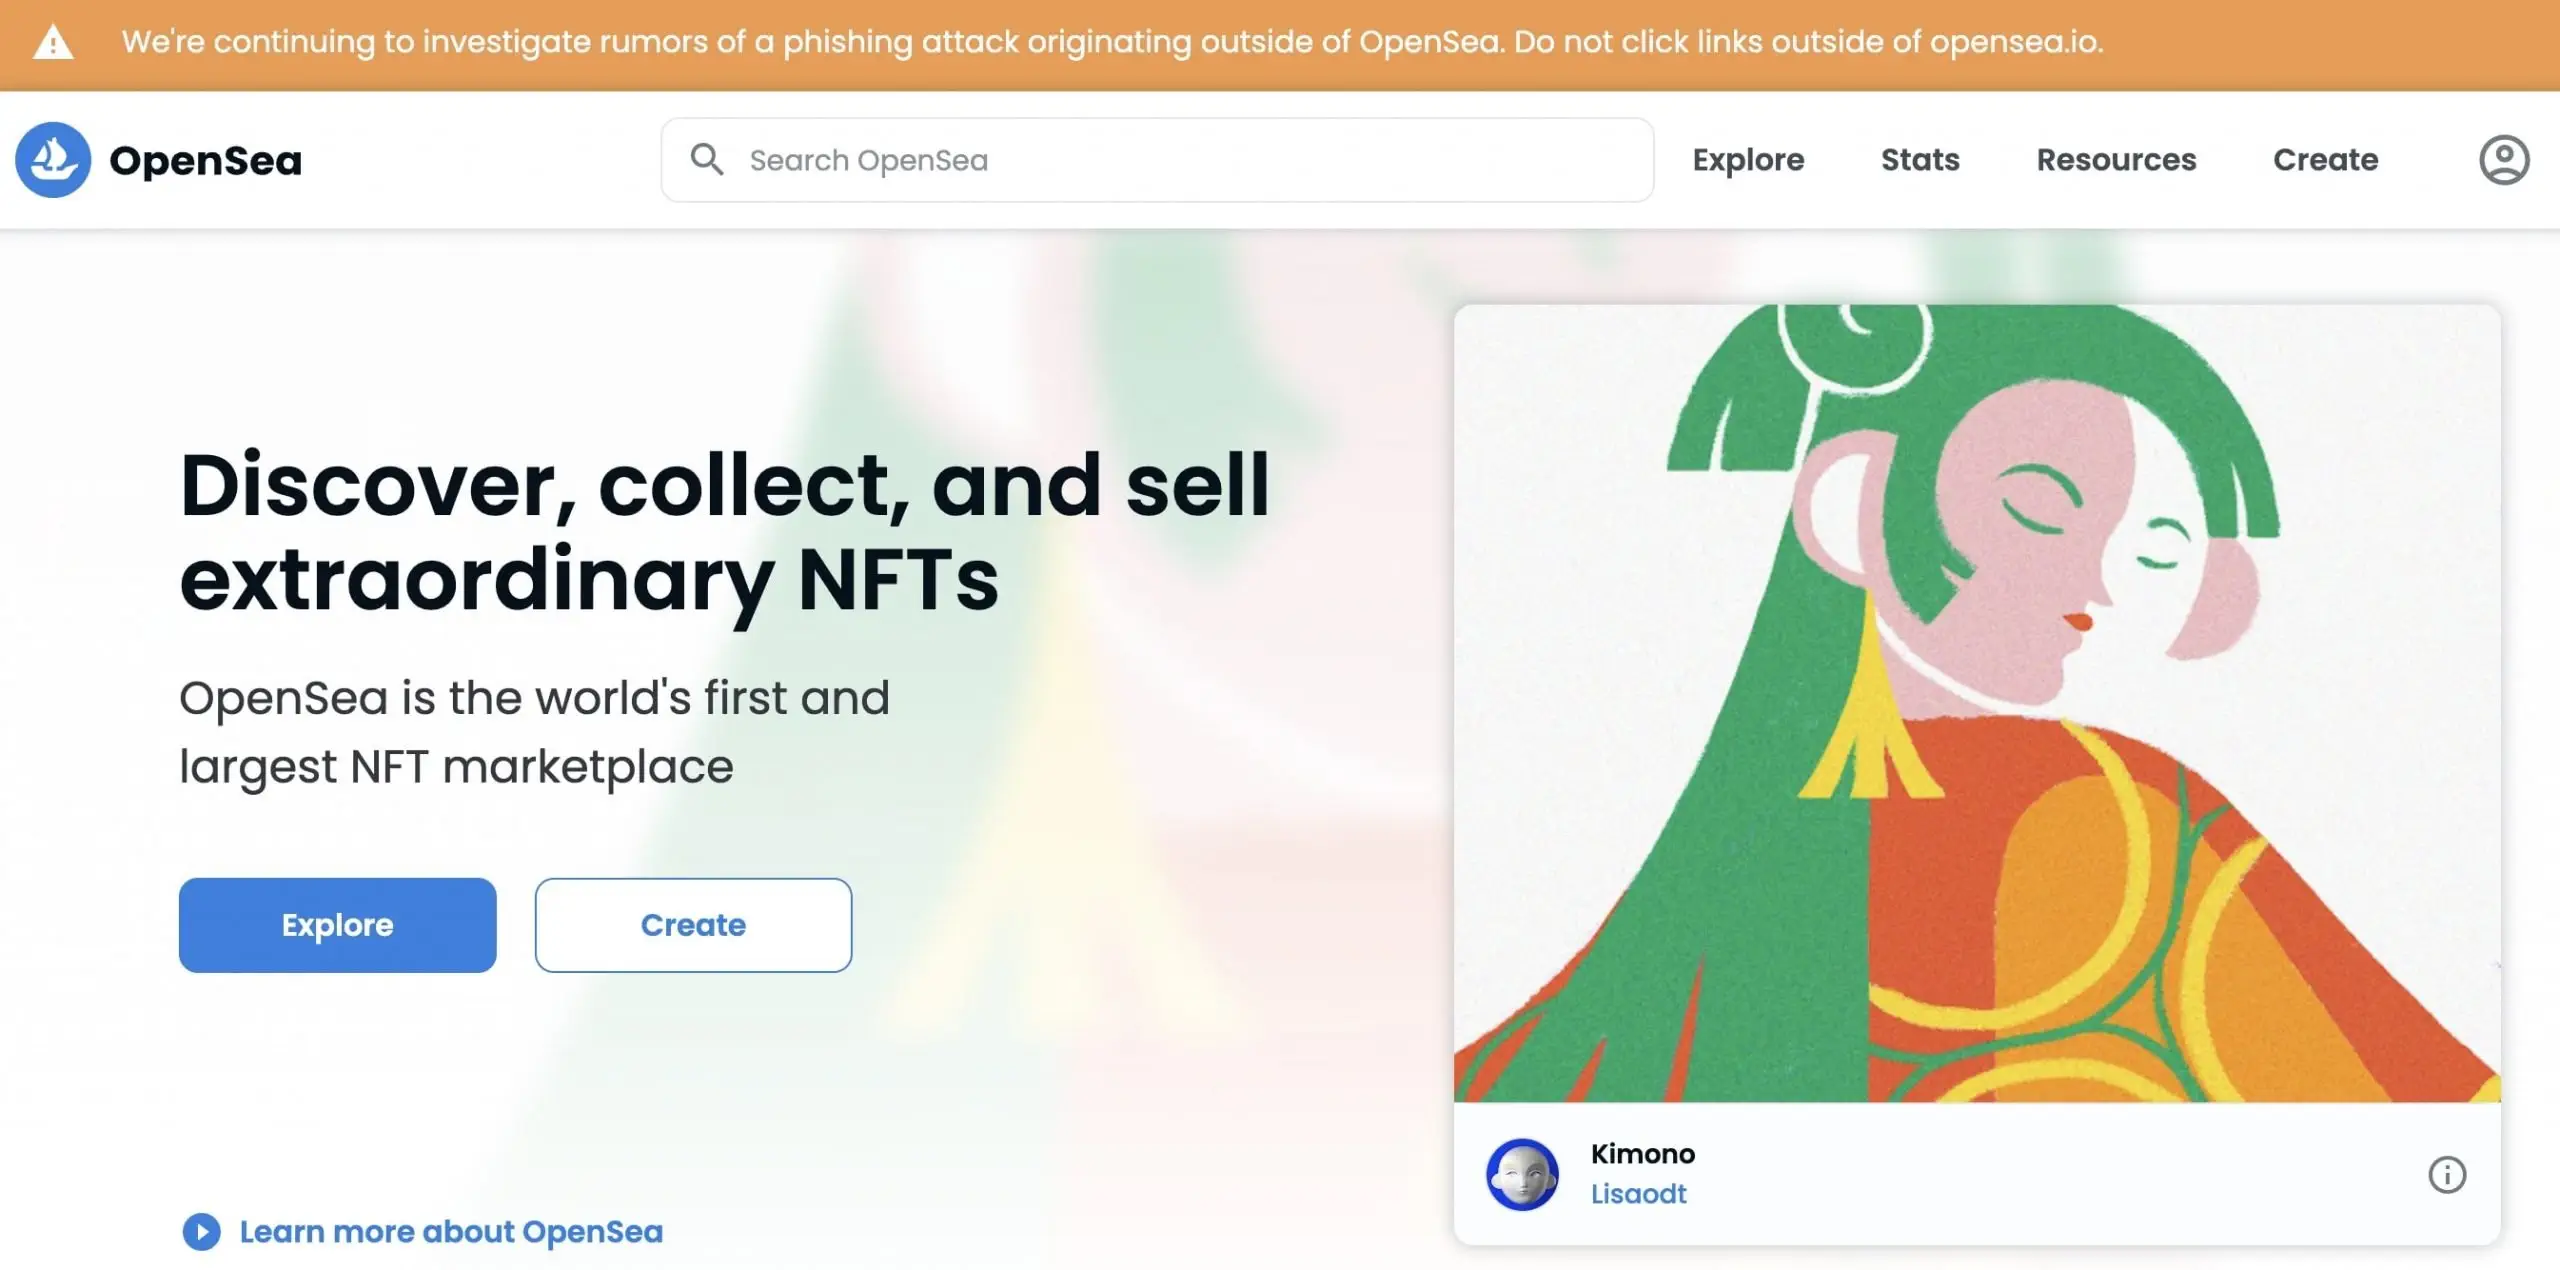Click the warning triangle icon in banner
Viewport: 2560px width, 1270px height.
[53, 43]
